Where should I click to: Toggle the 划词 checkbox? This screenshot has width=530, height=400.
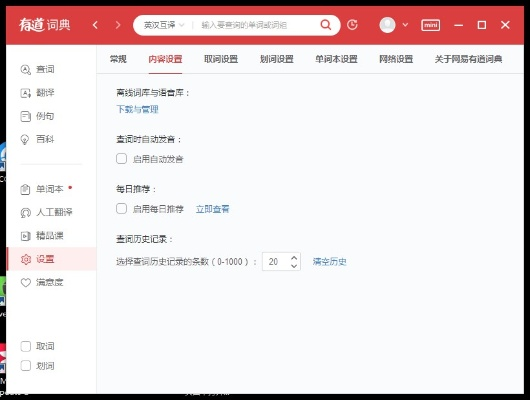point(26,366)
